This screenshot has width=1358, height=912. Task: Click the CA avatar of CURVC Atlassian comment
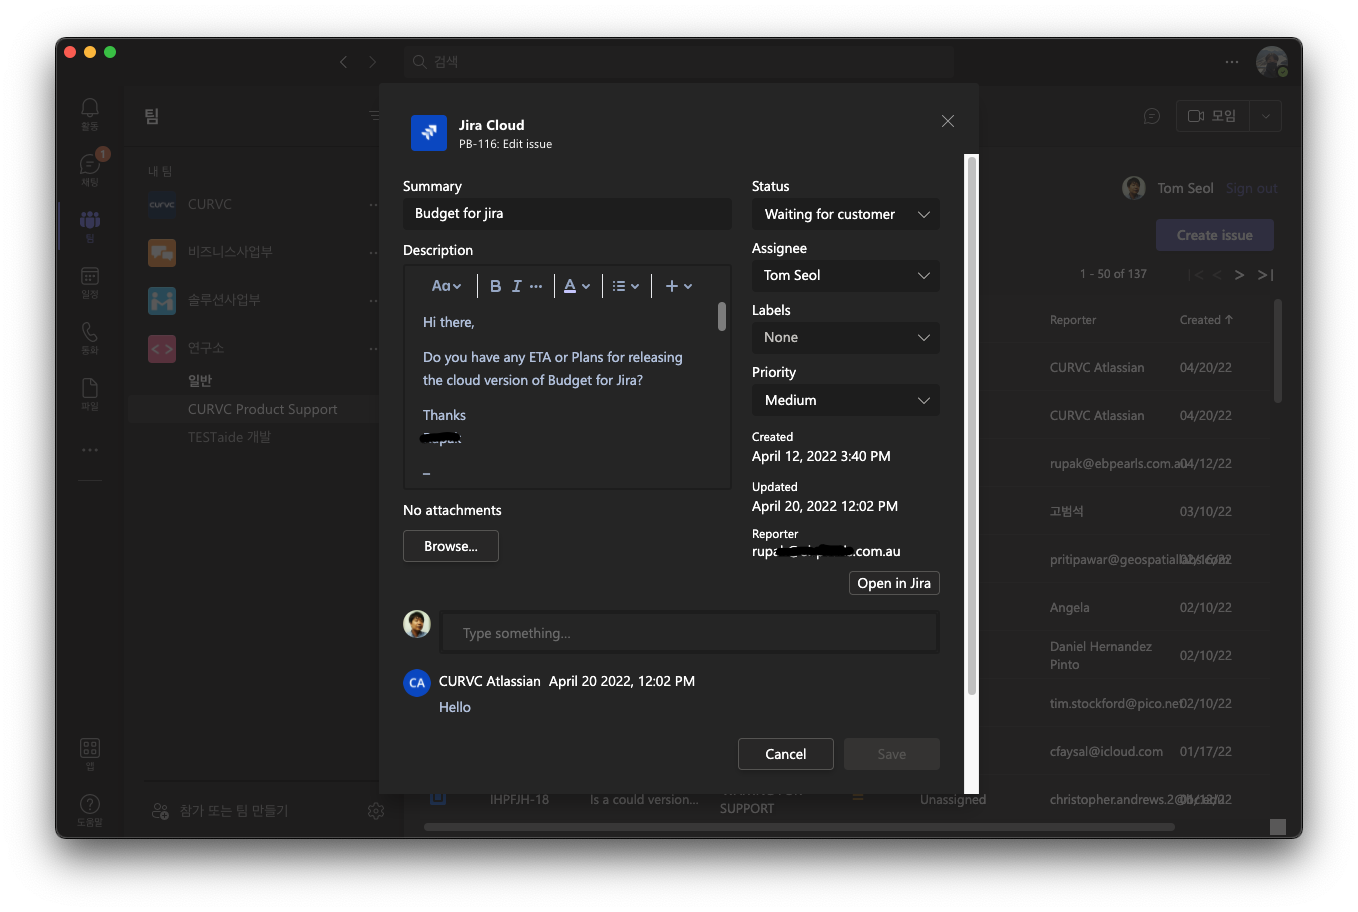point(417,682)
